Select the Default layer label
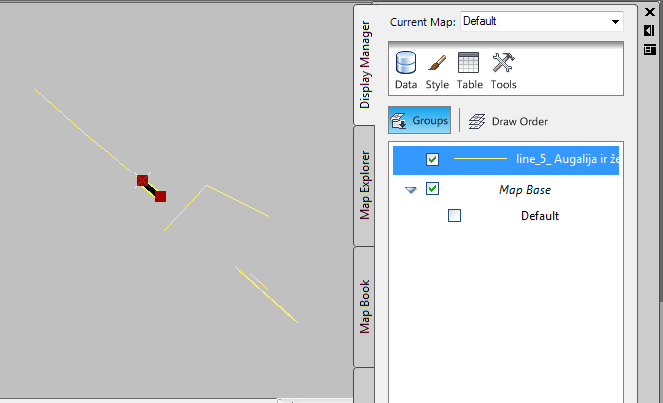This screenshot has width=663, height=403. click(x=540, y=216)
